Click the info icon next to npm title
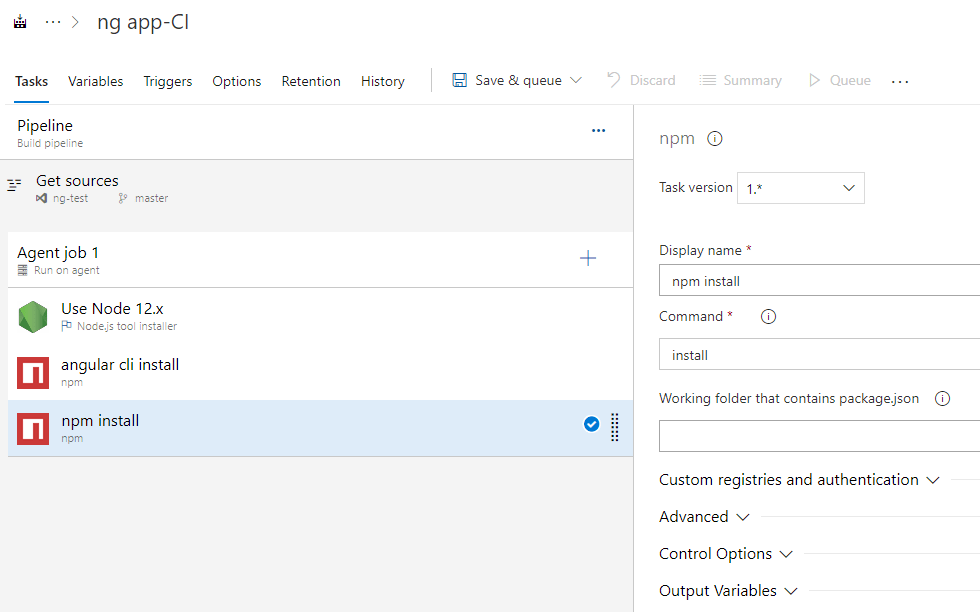This screenshot has height=612, width=980. point(715,139)
